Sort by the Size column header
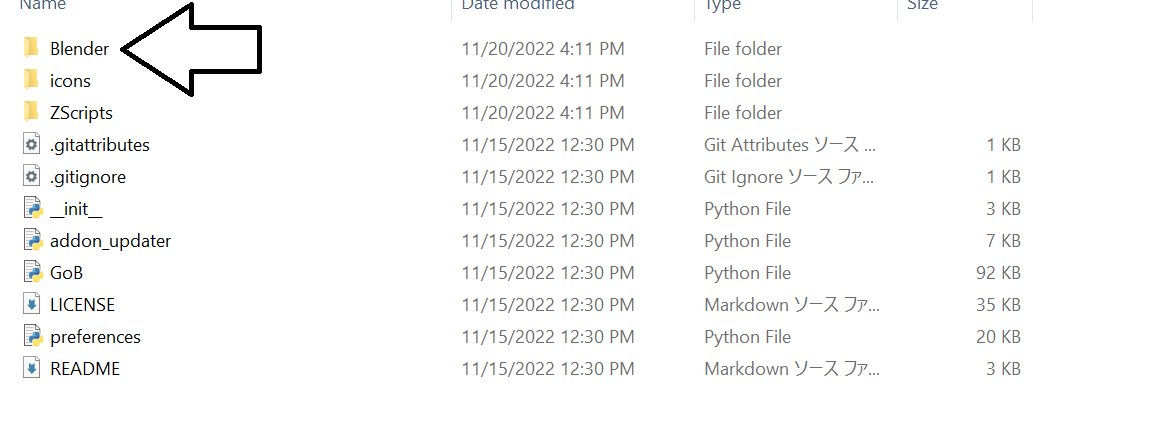 (x=922, y=6)
